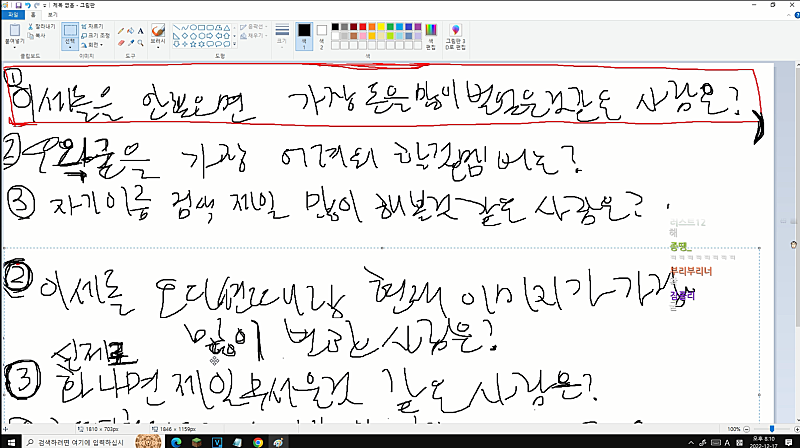Open the shape Fill (채우기) dropdown

[254, 36]
